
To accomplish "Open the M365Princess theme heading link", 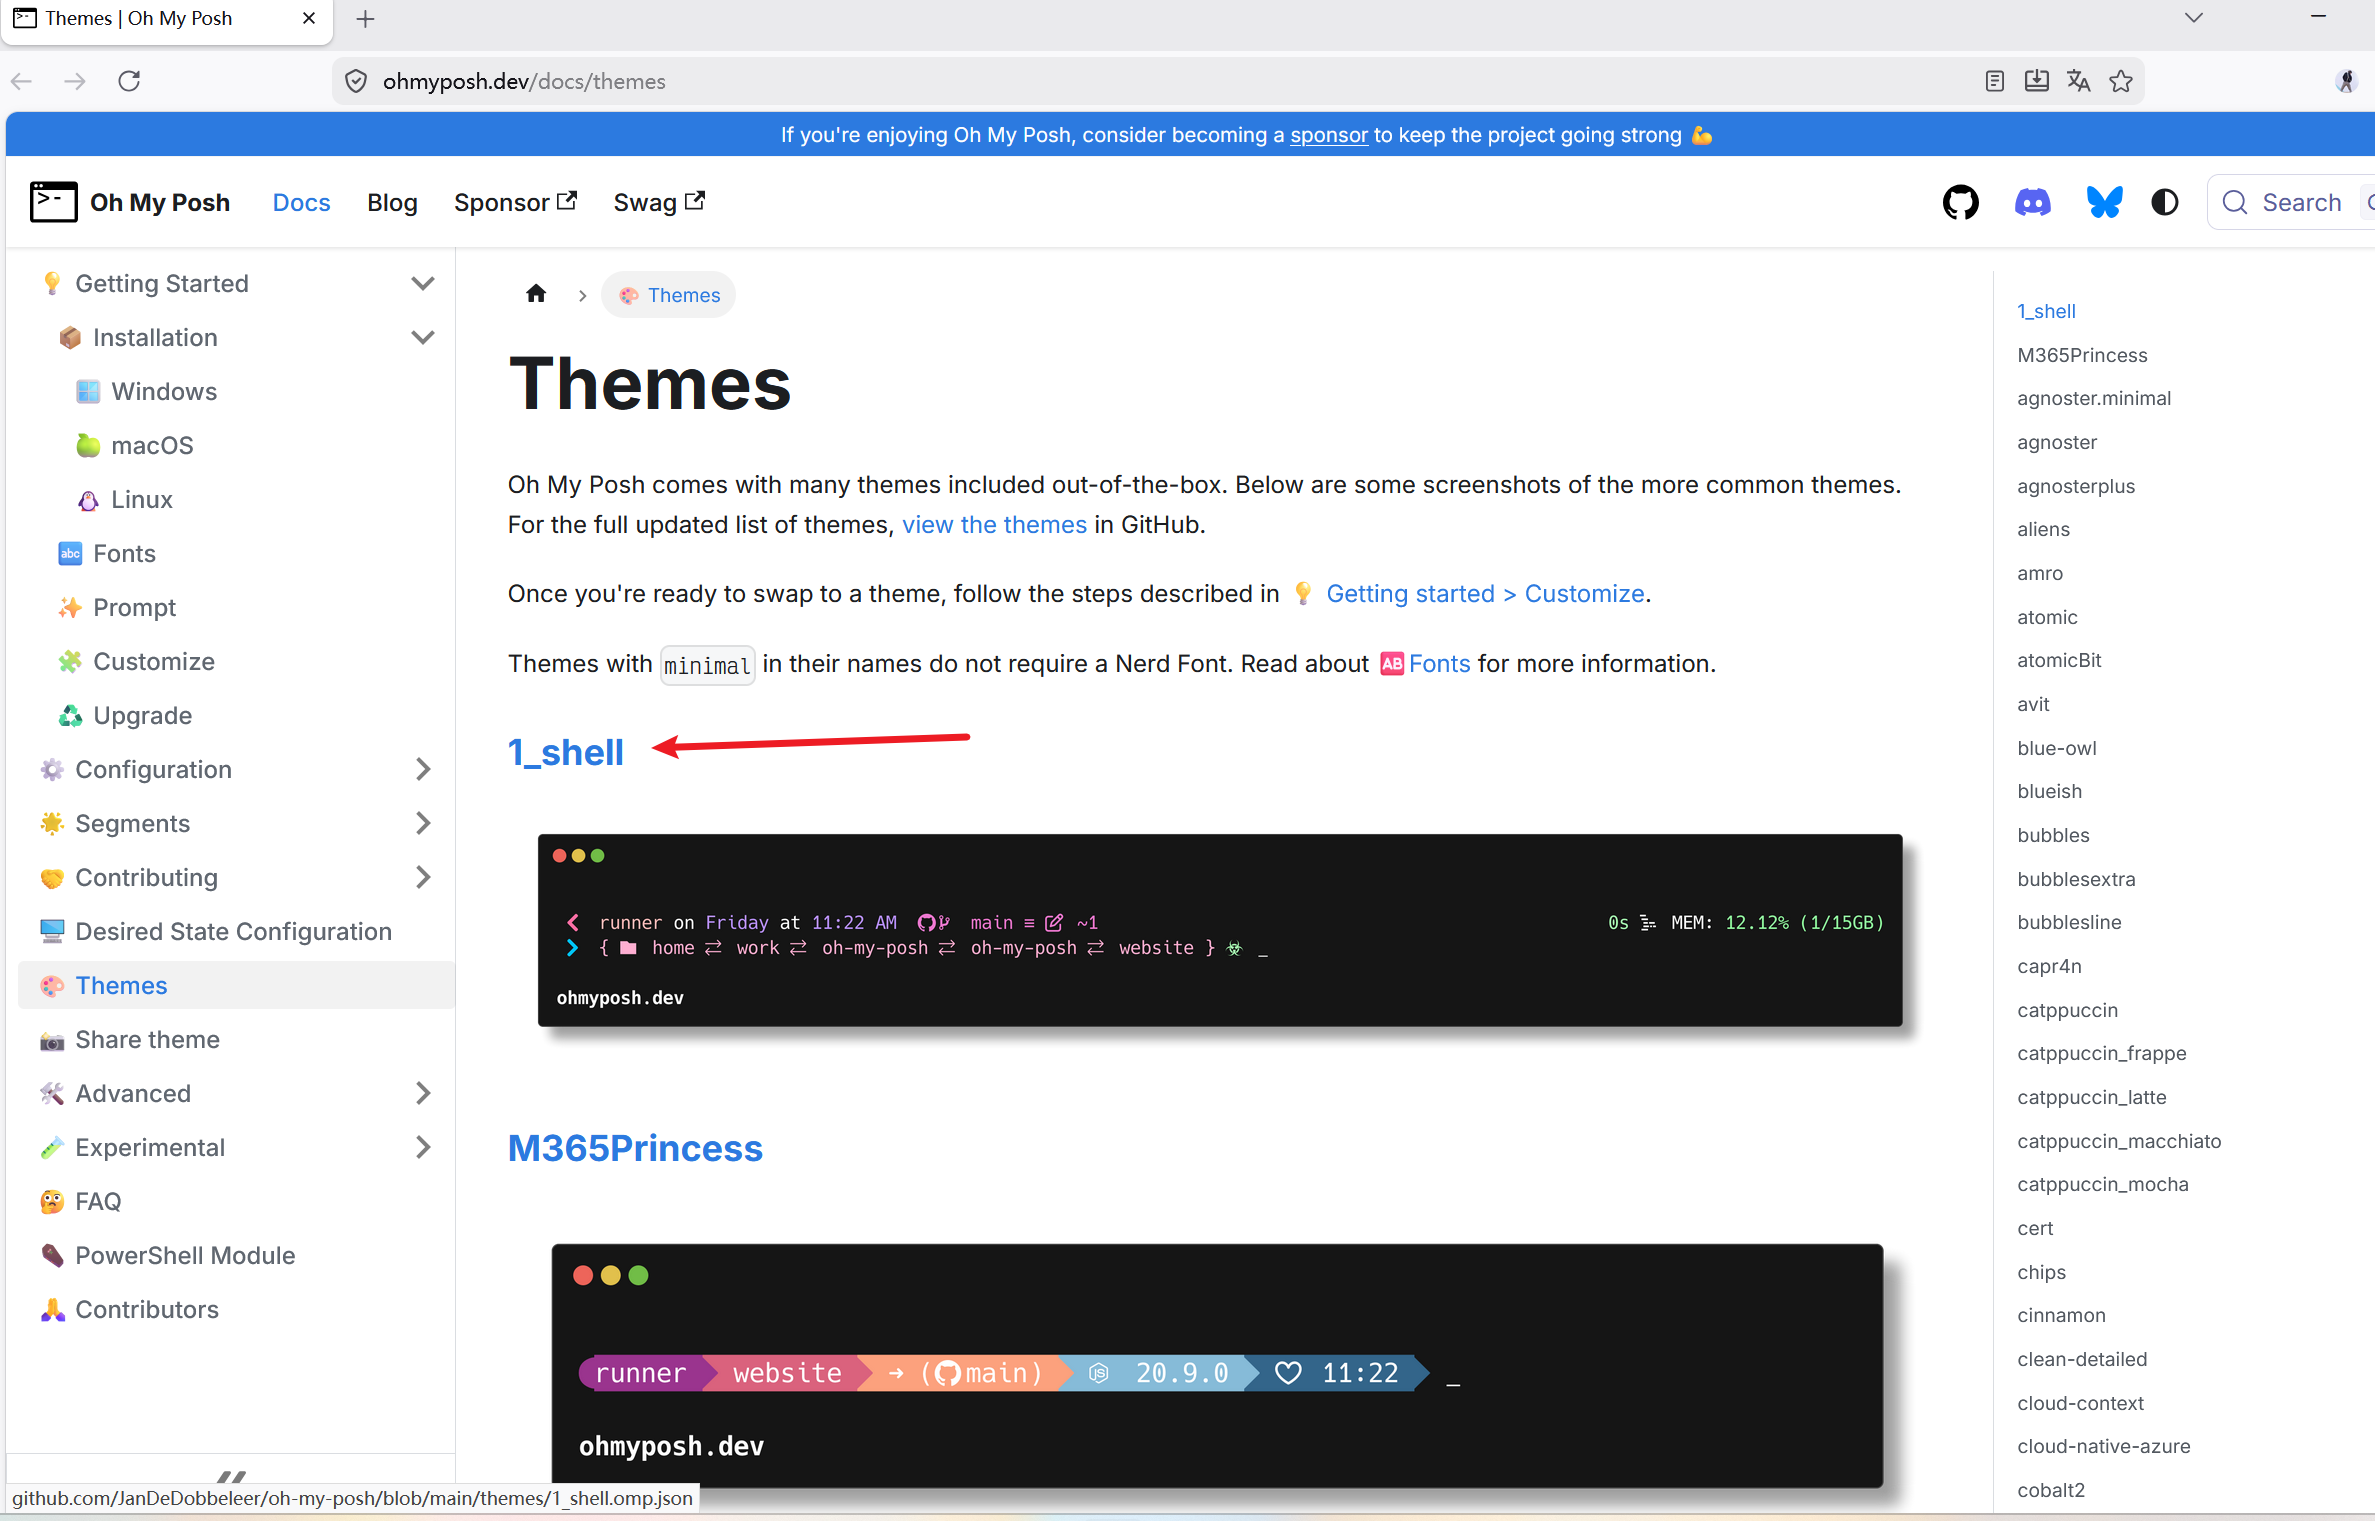I will tap(635, 1149).
